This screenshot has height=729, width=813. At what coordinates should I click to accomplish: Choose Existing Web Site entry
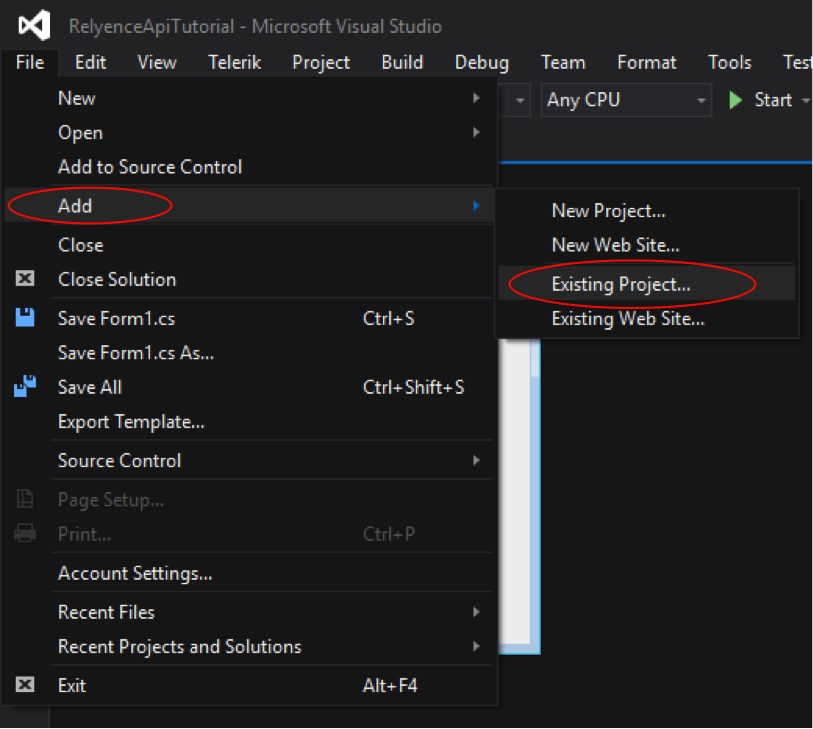(627, 319)
